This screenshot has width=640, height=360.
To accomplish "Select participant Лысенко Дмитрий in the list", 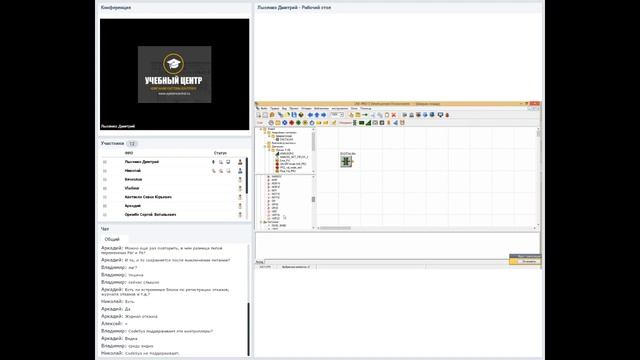I will 142,162.
